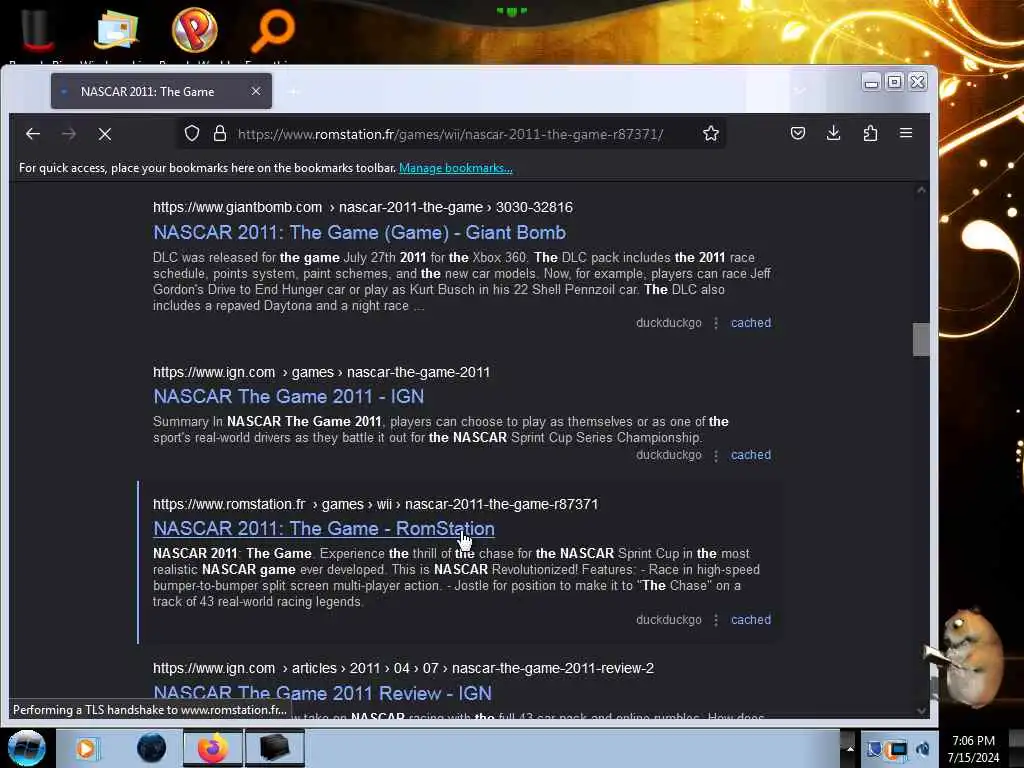Screen dimensions: 1024x768
Task: Open cached link for Giant Bomb result
Action: coord(751,323)
